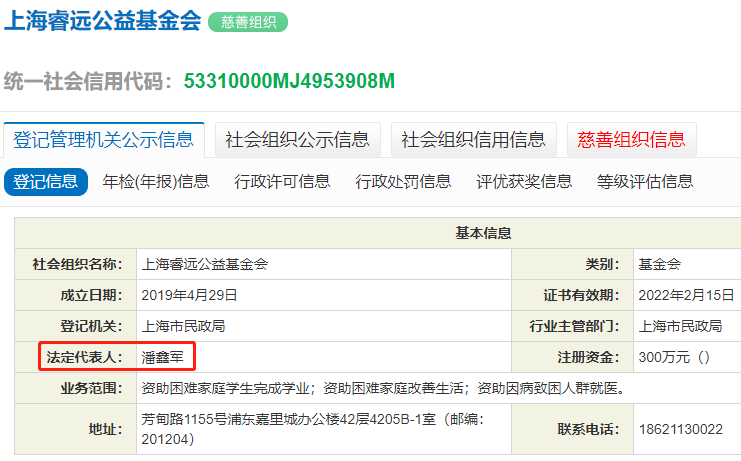
Task: Click the 社会组织名称 label cell
Action: (76, 264)
